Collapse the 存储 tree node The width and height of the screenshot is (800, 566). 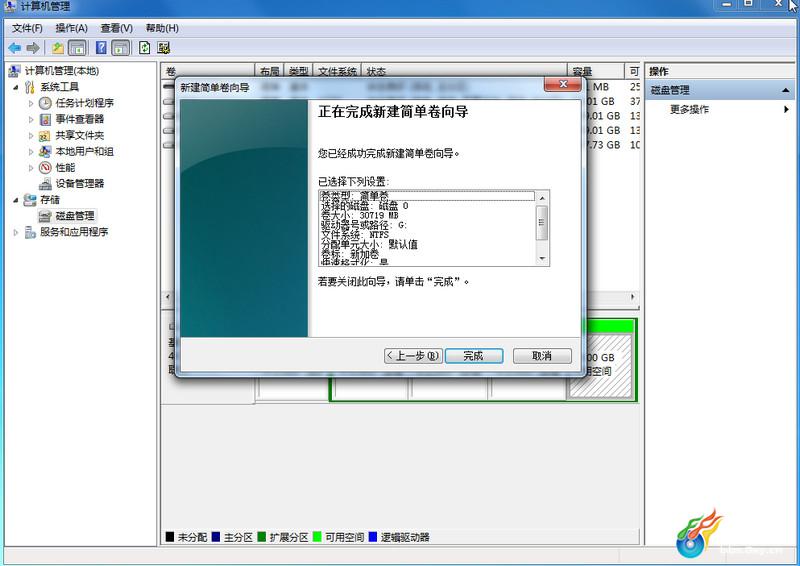16,200
